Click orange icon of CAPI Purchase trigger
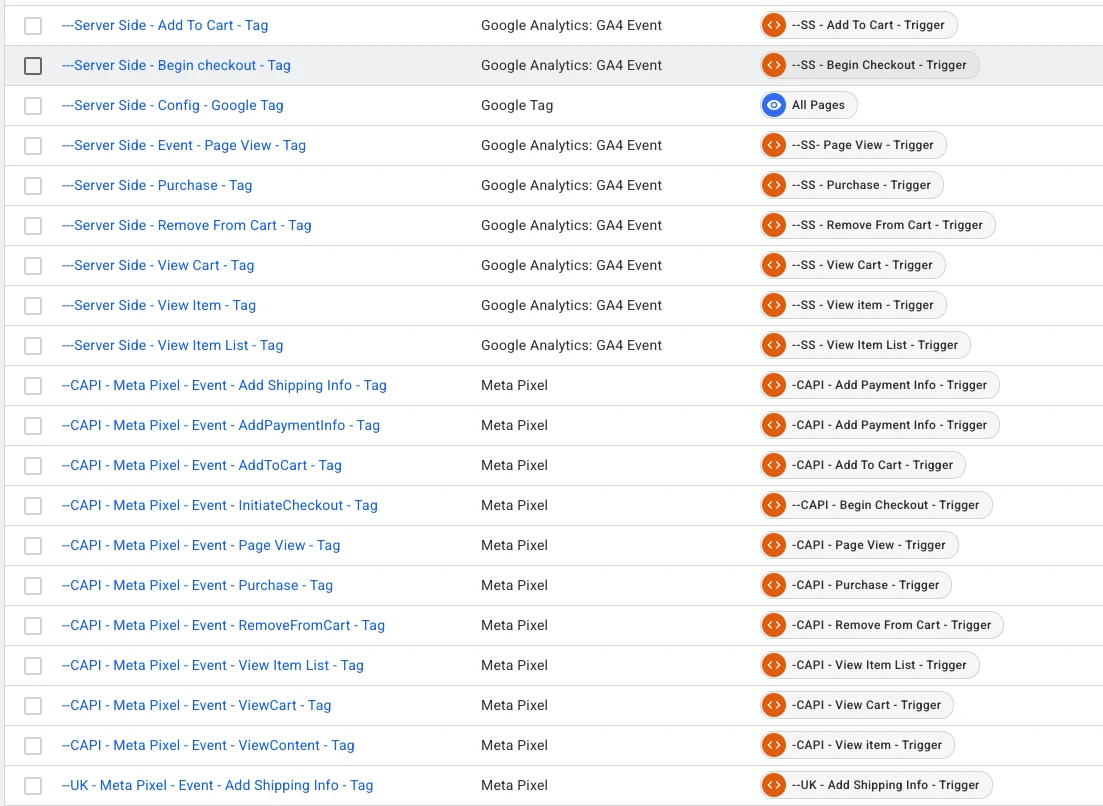 pos(774,585)
